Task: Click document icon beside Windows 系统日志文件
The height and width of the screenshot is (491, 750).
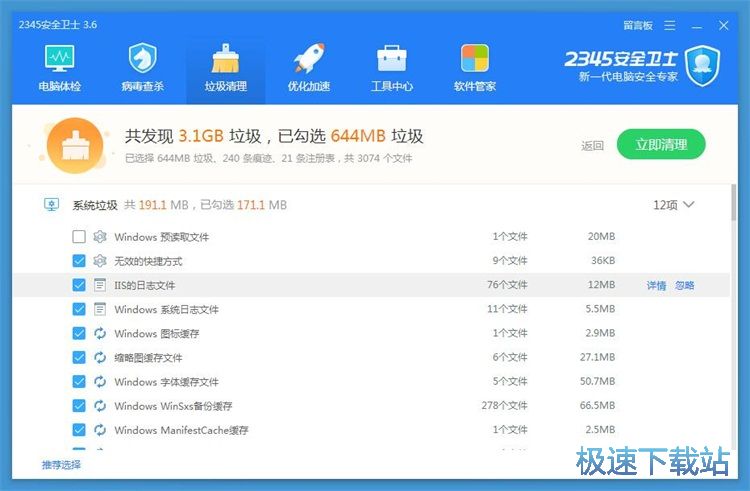Action: tap(99, 309)
